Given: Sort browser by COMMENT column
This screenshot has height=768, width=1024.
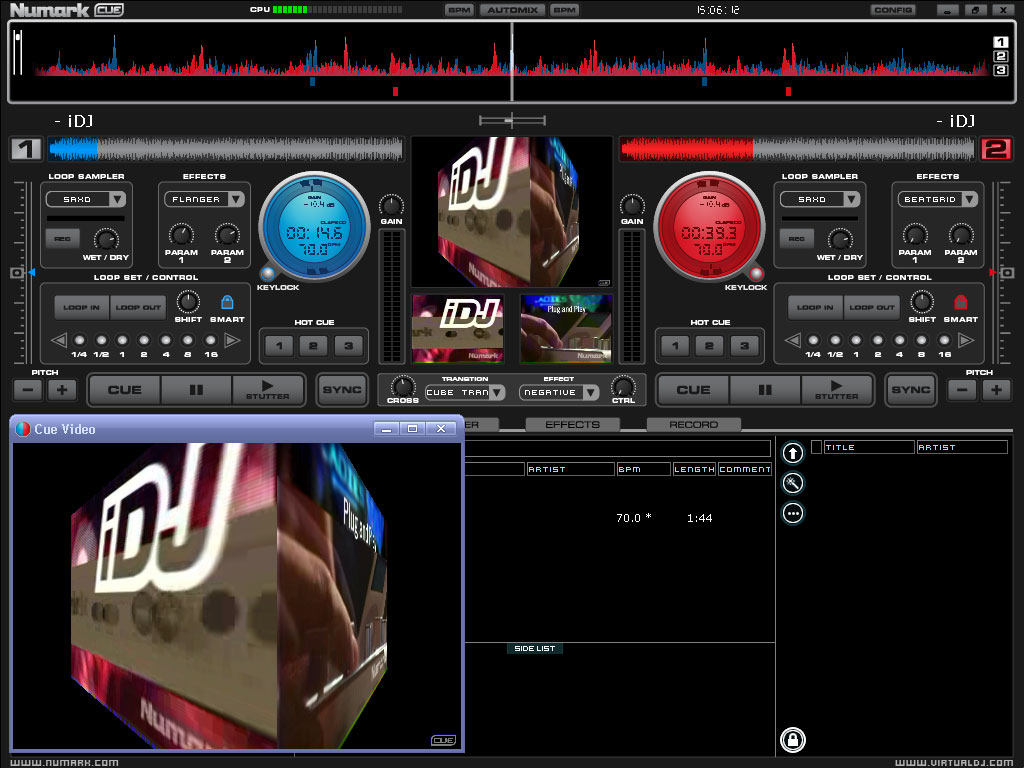Looking at the screenshot, I should point(744,469).
